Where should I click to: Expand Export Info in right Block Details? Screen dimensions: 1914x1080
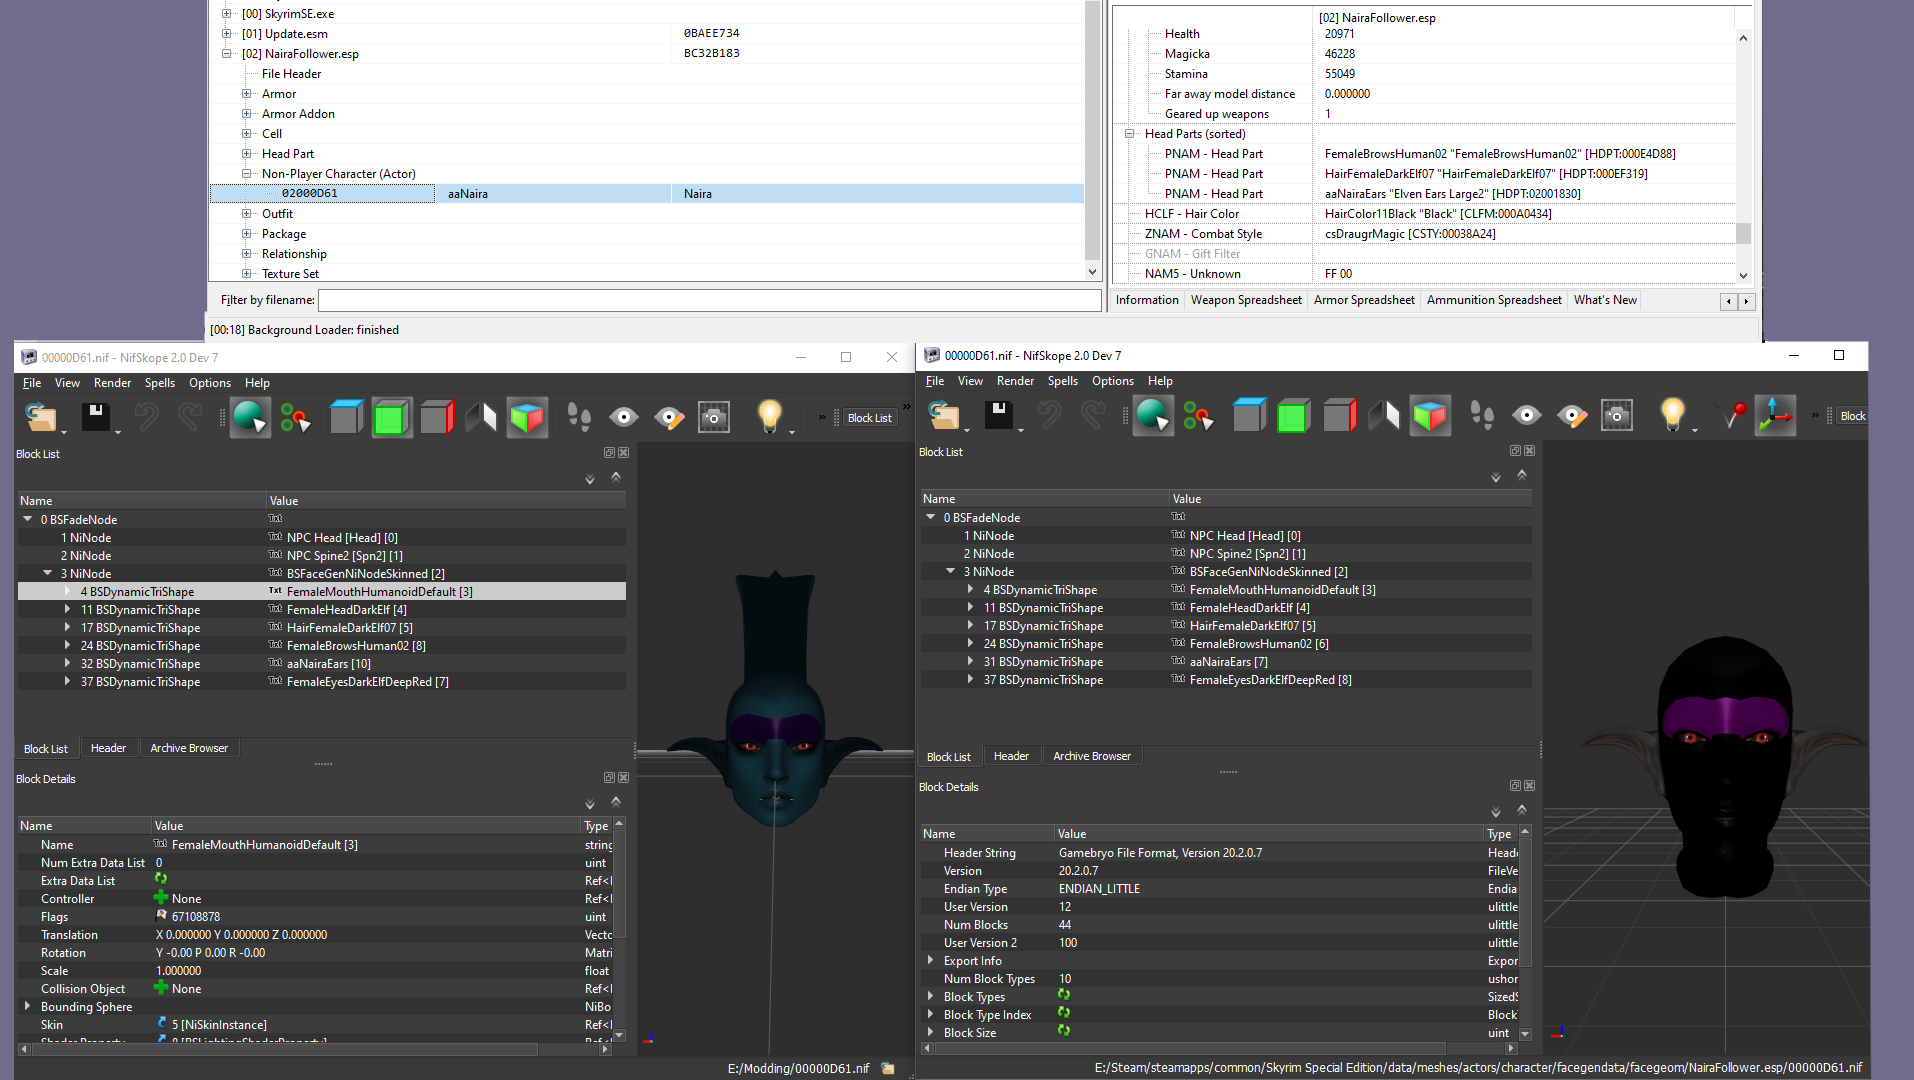[x=930, y=961]
